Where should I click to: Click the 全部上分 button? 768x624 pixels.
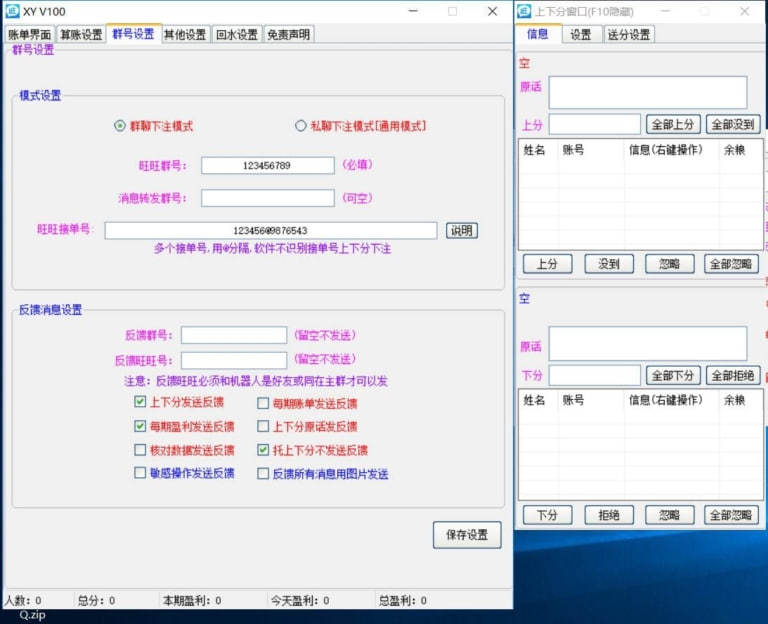point(673,125)
